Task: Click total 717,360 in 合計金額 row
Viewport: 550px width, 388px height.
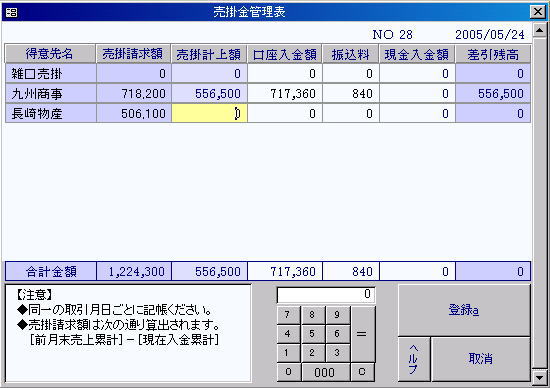Action: 285,271
